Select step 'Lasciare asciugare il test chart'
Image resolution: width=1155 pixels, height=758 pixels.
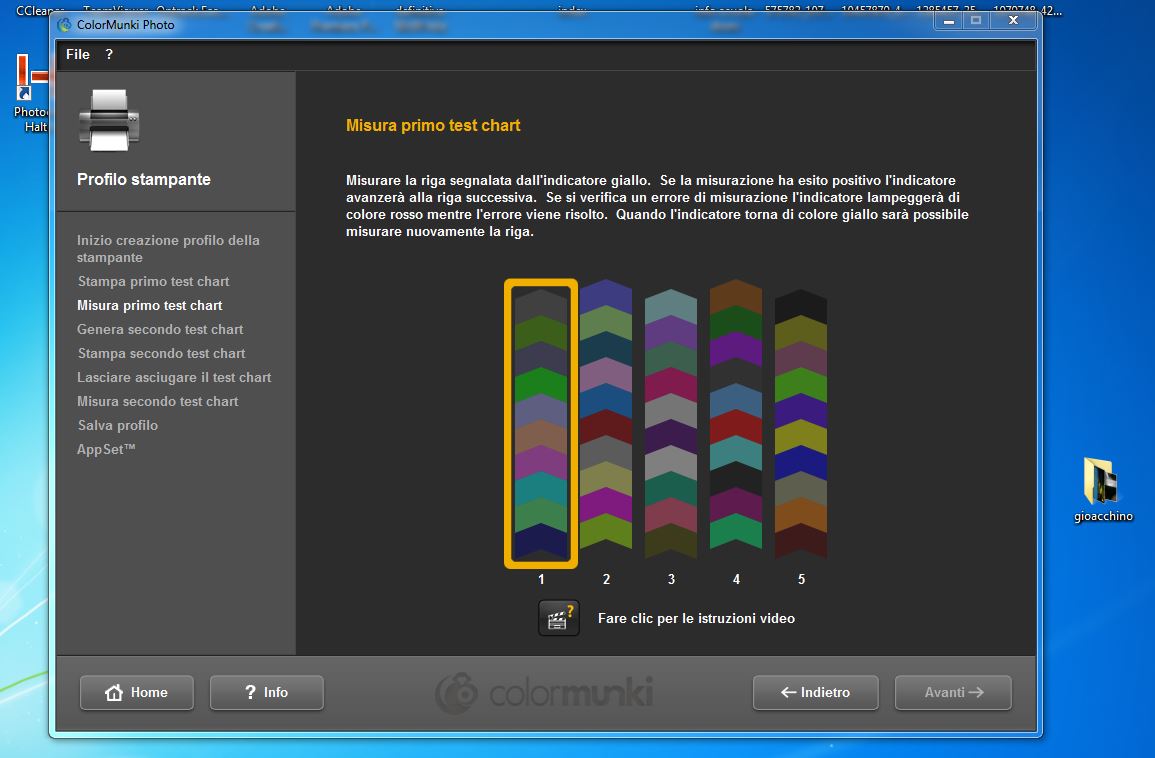pos(174,377)
